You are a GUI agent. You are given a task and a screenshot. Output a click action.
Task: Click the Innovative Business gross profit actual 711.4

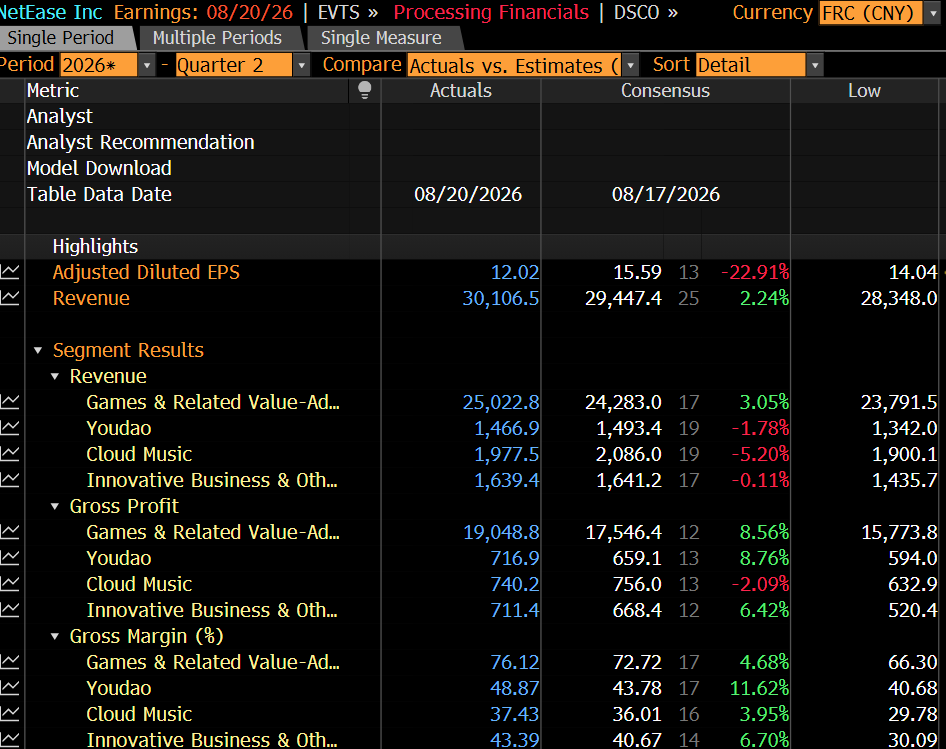click(x=515, y=610)
